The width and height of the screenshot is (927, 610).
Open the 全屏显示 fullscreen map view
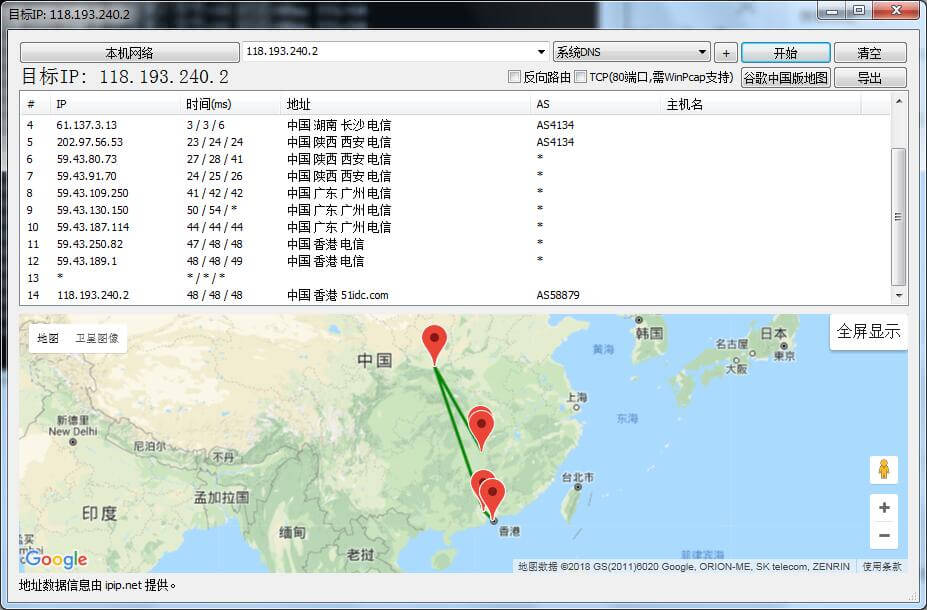(868, 332)
